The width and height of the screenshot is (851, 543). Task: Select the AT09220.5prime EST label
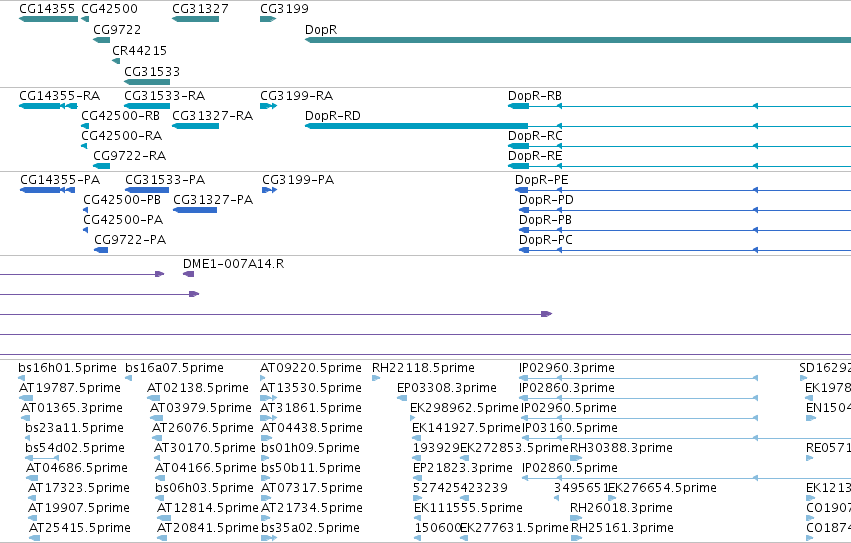coord(311,368)
